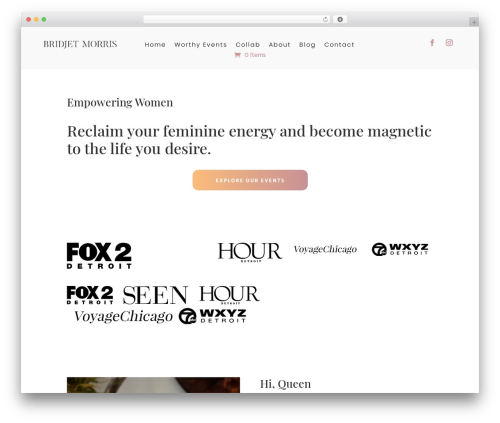The image size is (500, 423).
Task: Open the Instagram social icon
Action: pyautogui.click(x=449, y=43)
